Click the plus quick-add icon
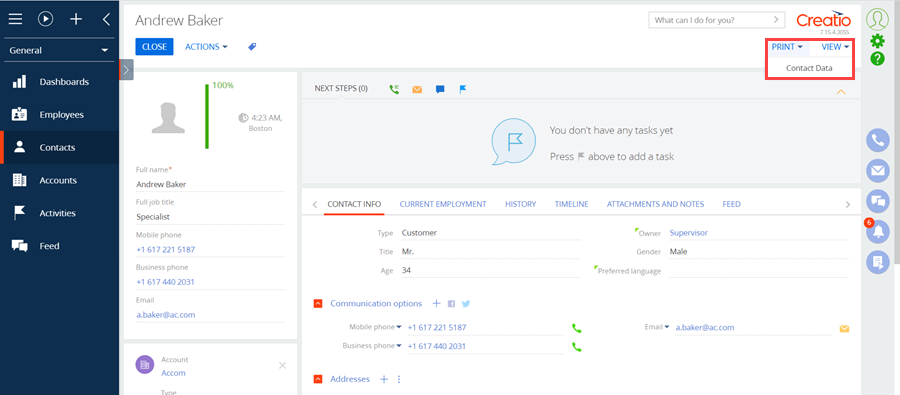Screen dimensions: 900x395 (x=76, y=19)
